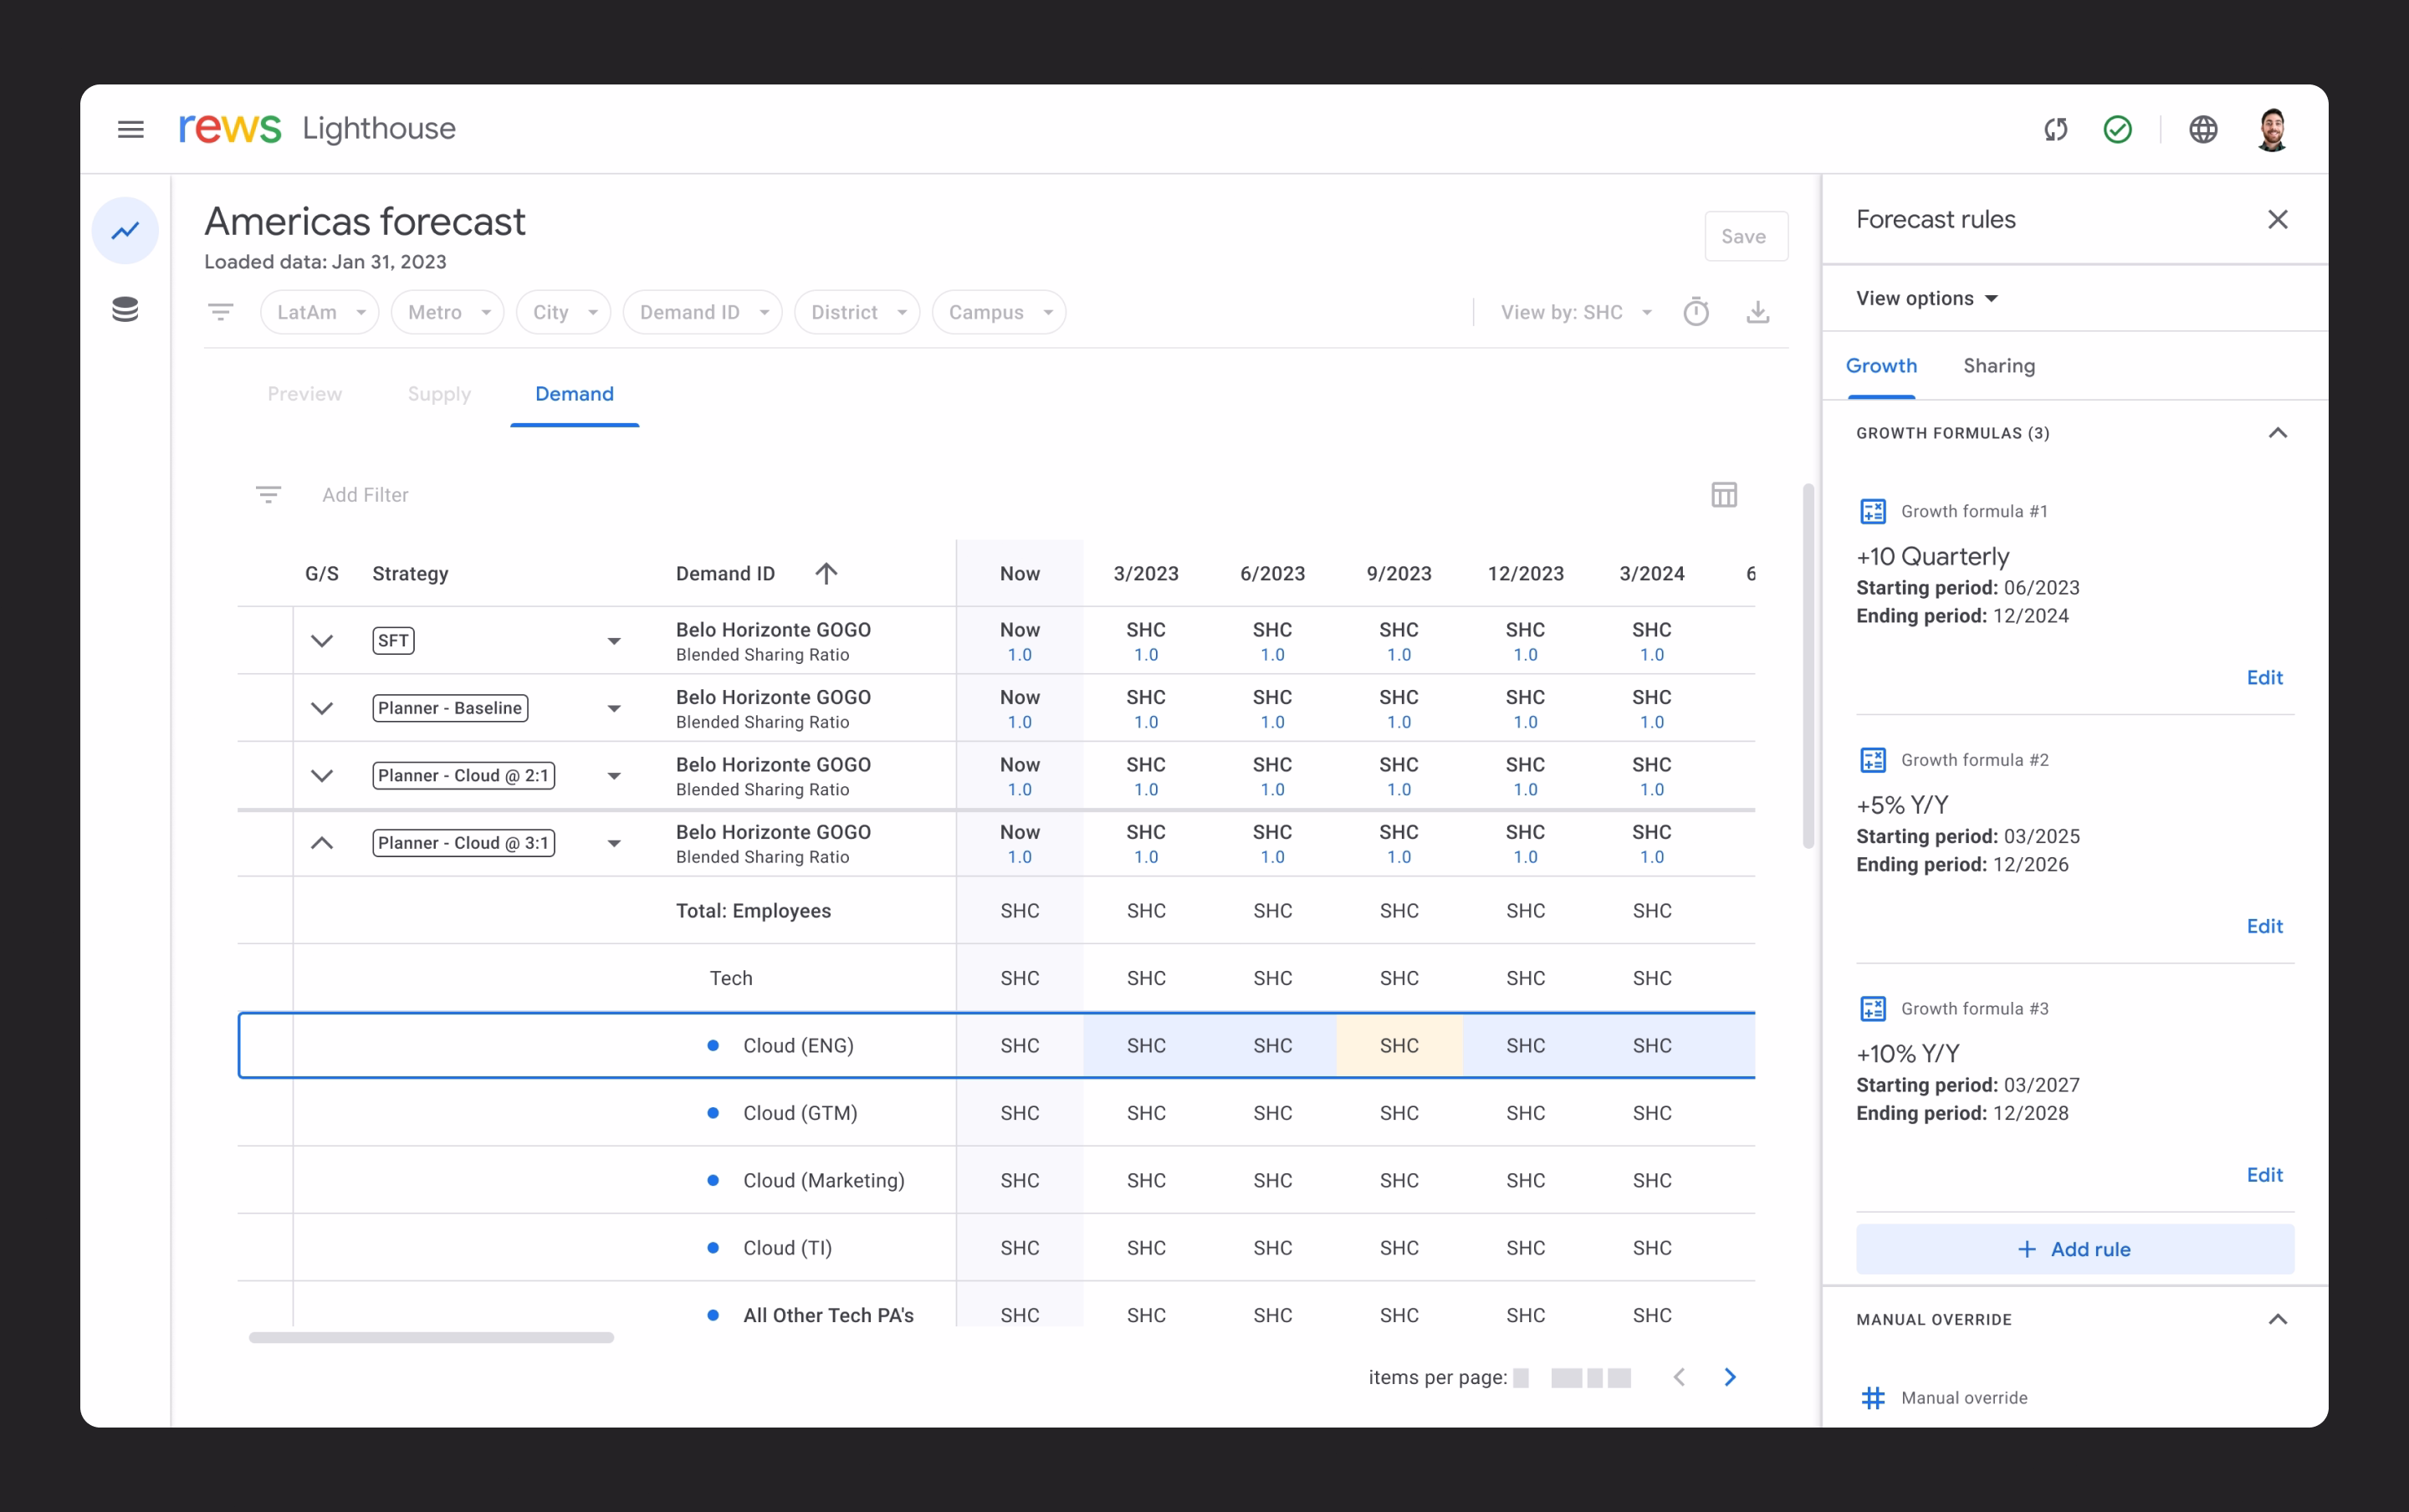Switch to the Supply tab

coord(439,394)
